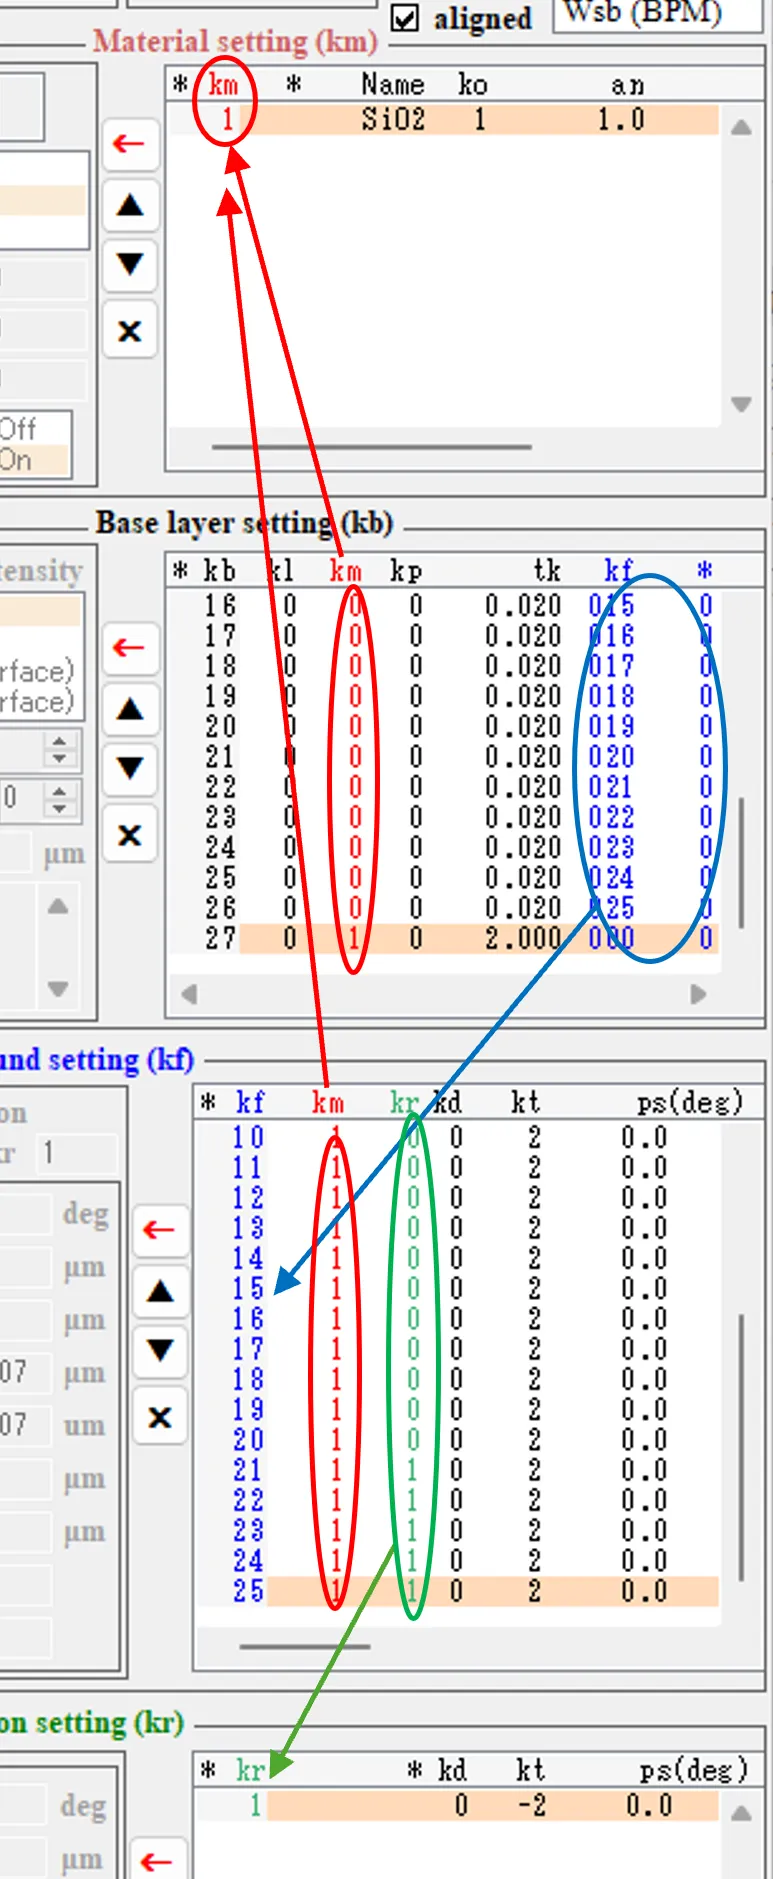
Task: Move kf row up with up arrow
Action: click(x=160, y=1291)
